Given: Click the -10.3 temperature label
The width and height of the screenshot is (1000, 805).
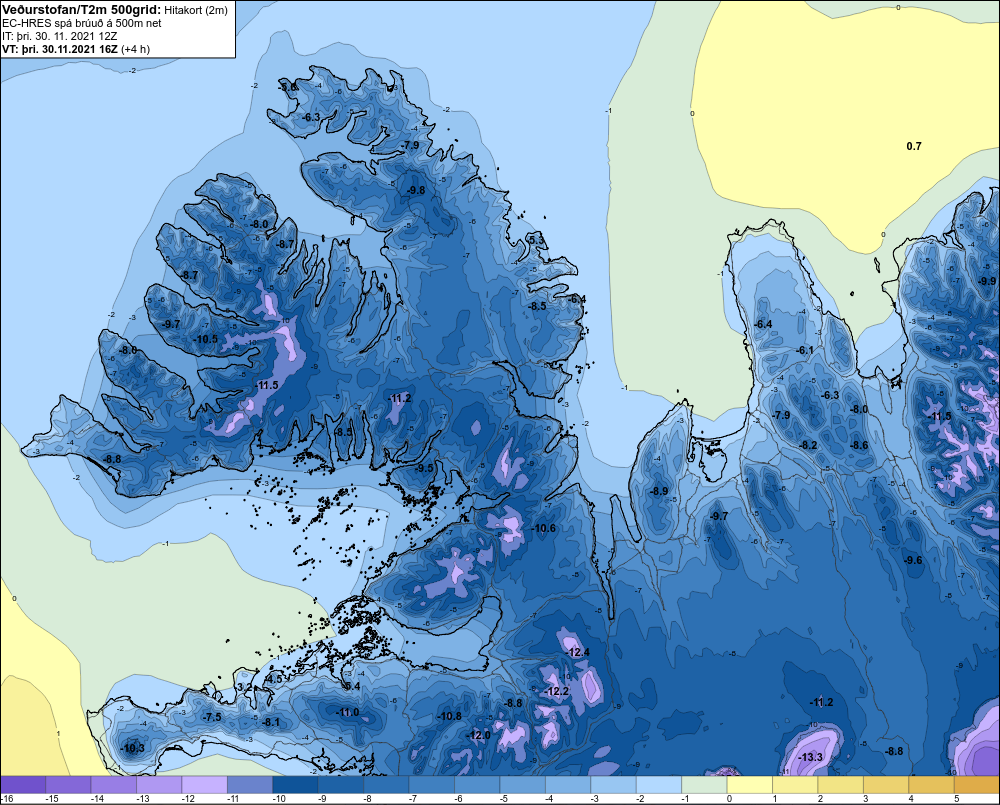Looking at the screenshot, I should (x=133, y=748).
